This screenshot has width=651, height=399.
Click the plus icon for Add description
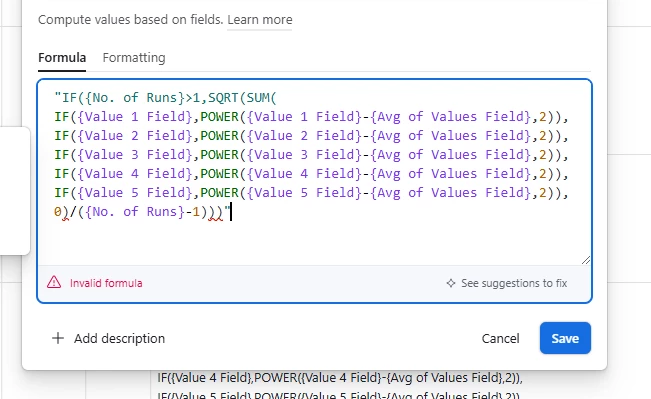click(x=58, y=338)
